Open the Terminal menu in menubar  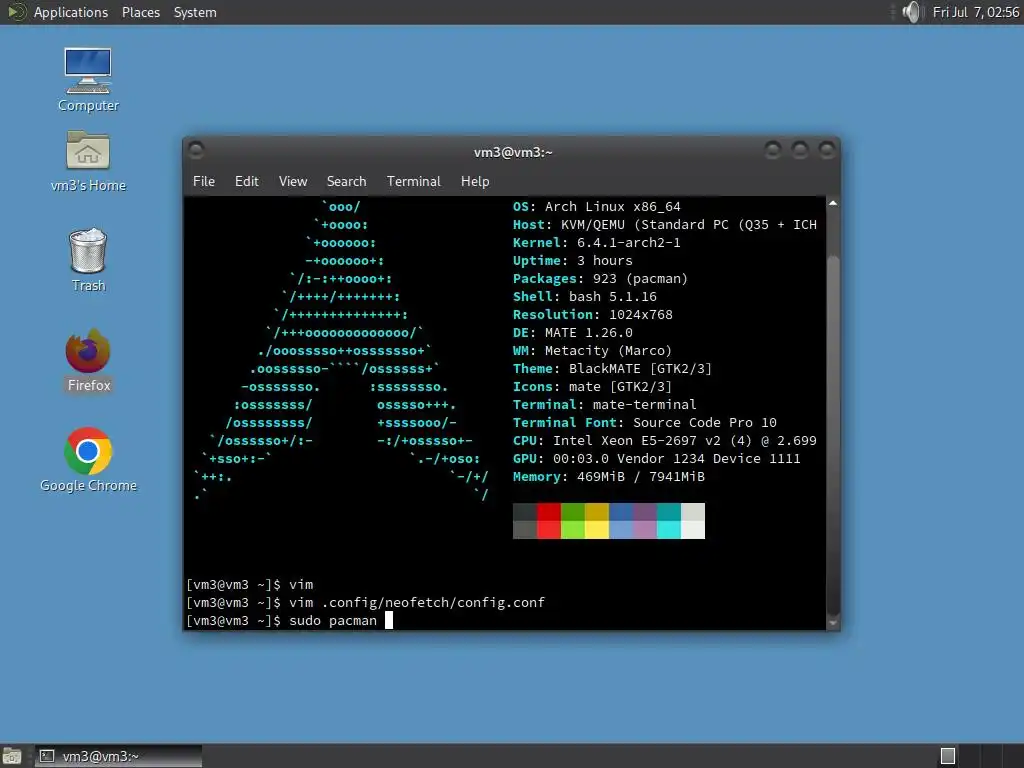(413, 182)
